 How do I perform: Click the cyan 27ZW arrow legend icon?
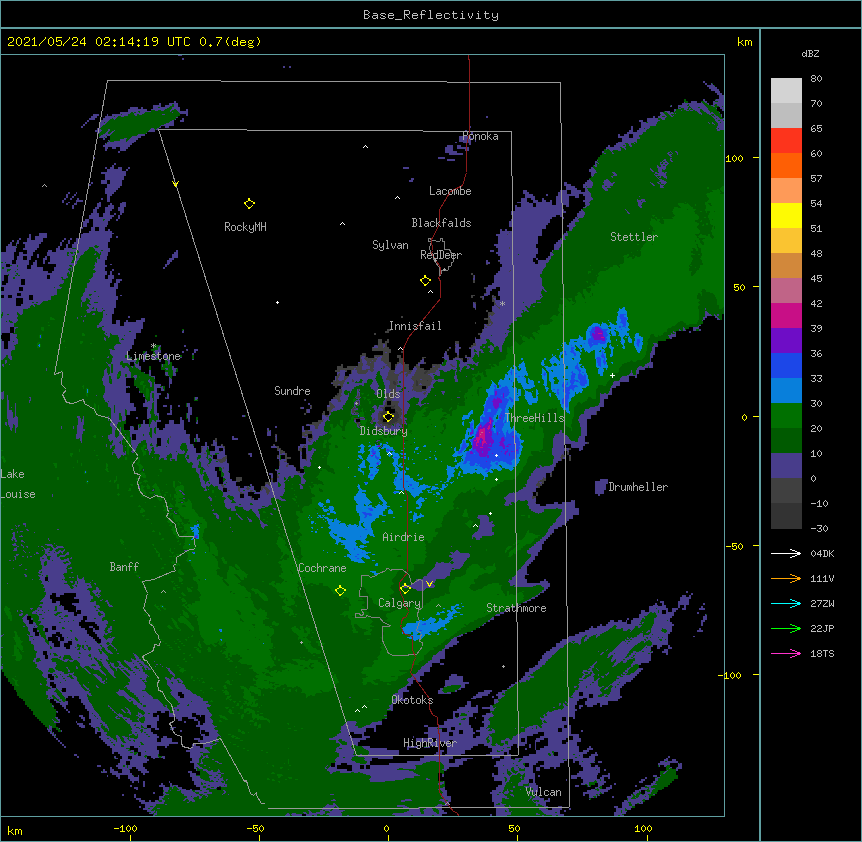[x=786, y=603]
